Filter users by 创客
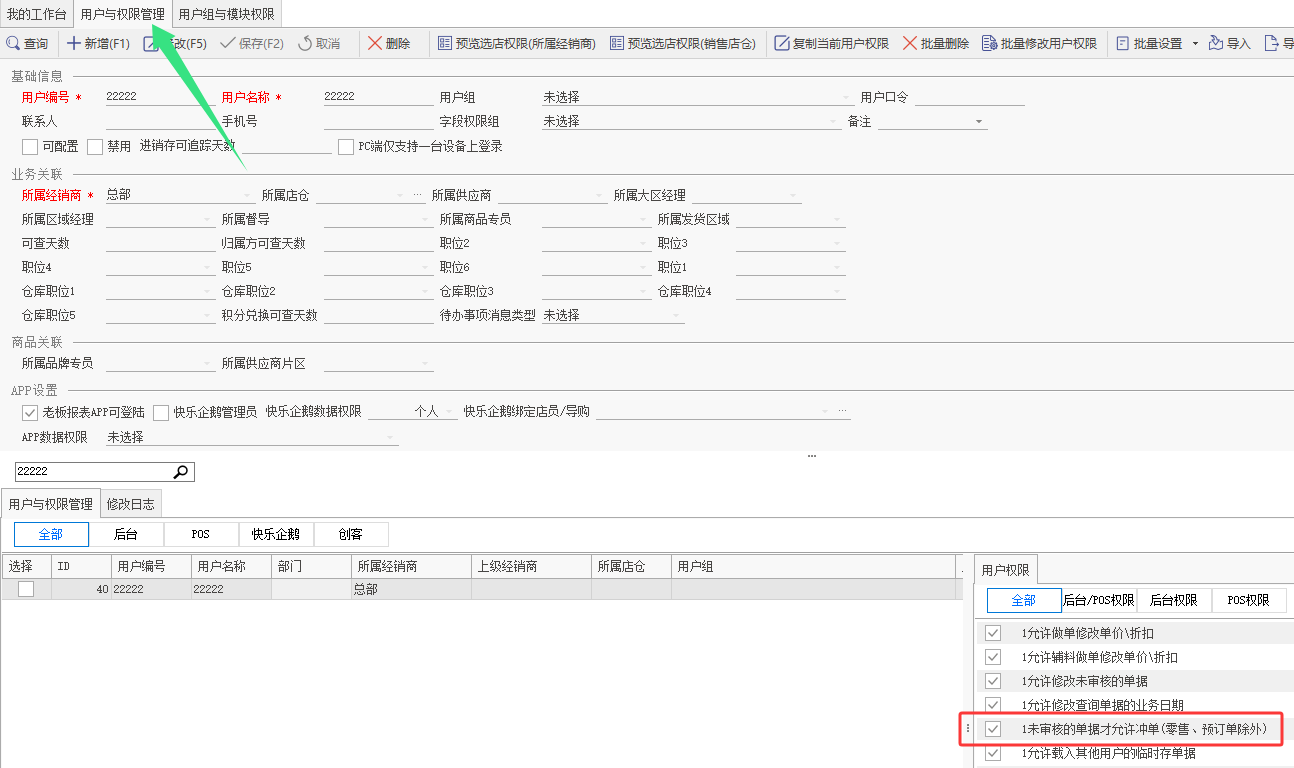 [351, 534]
